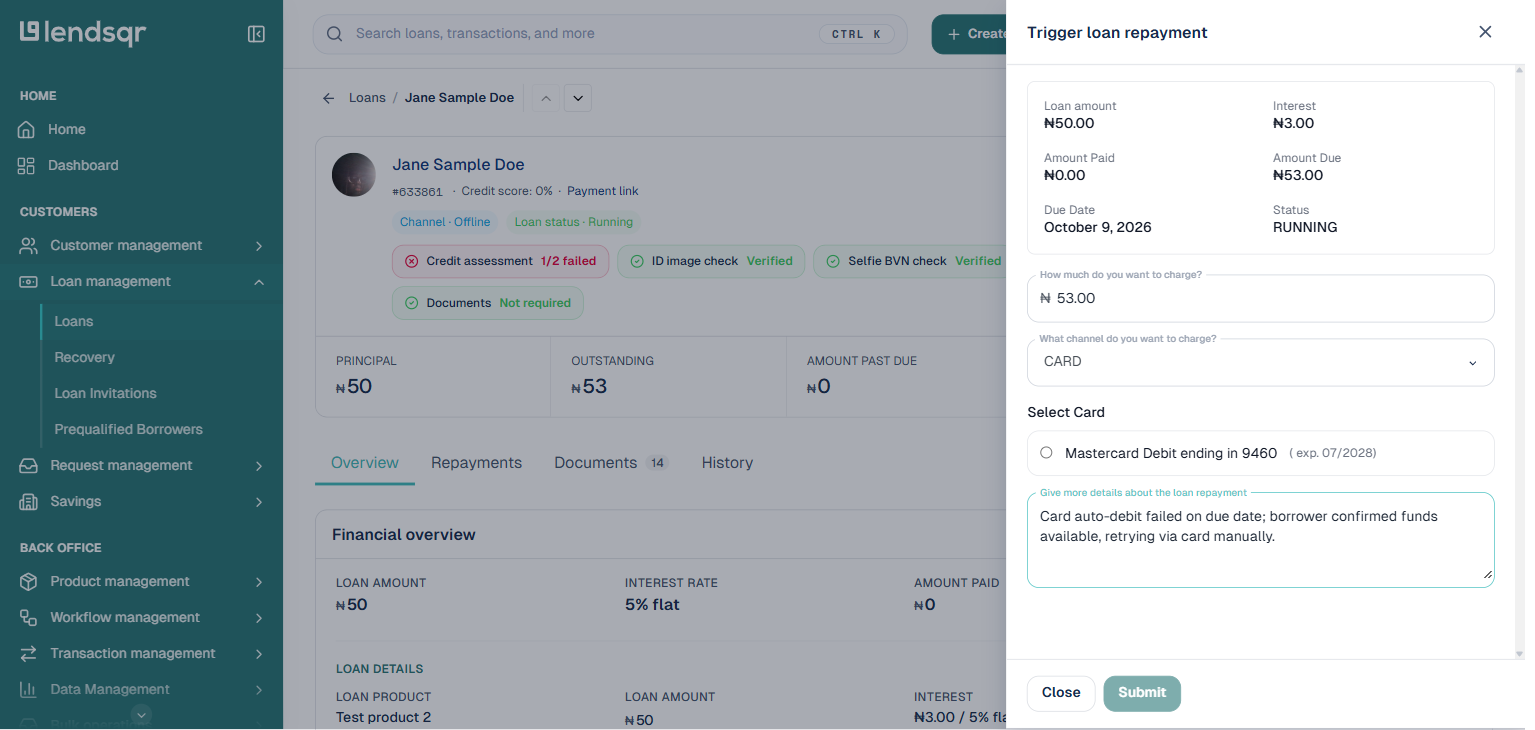
Task: Click the Data Management chart icon
Action: tap(29, 690)
